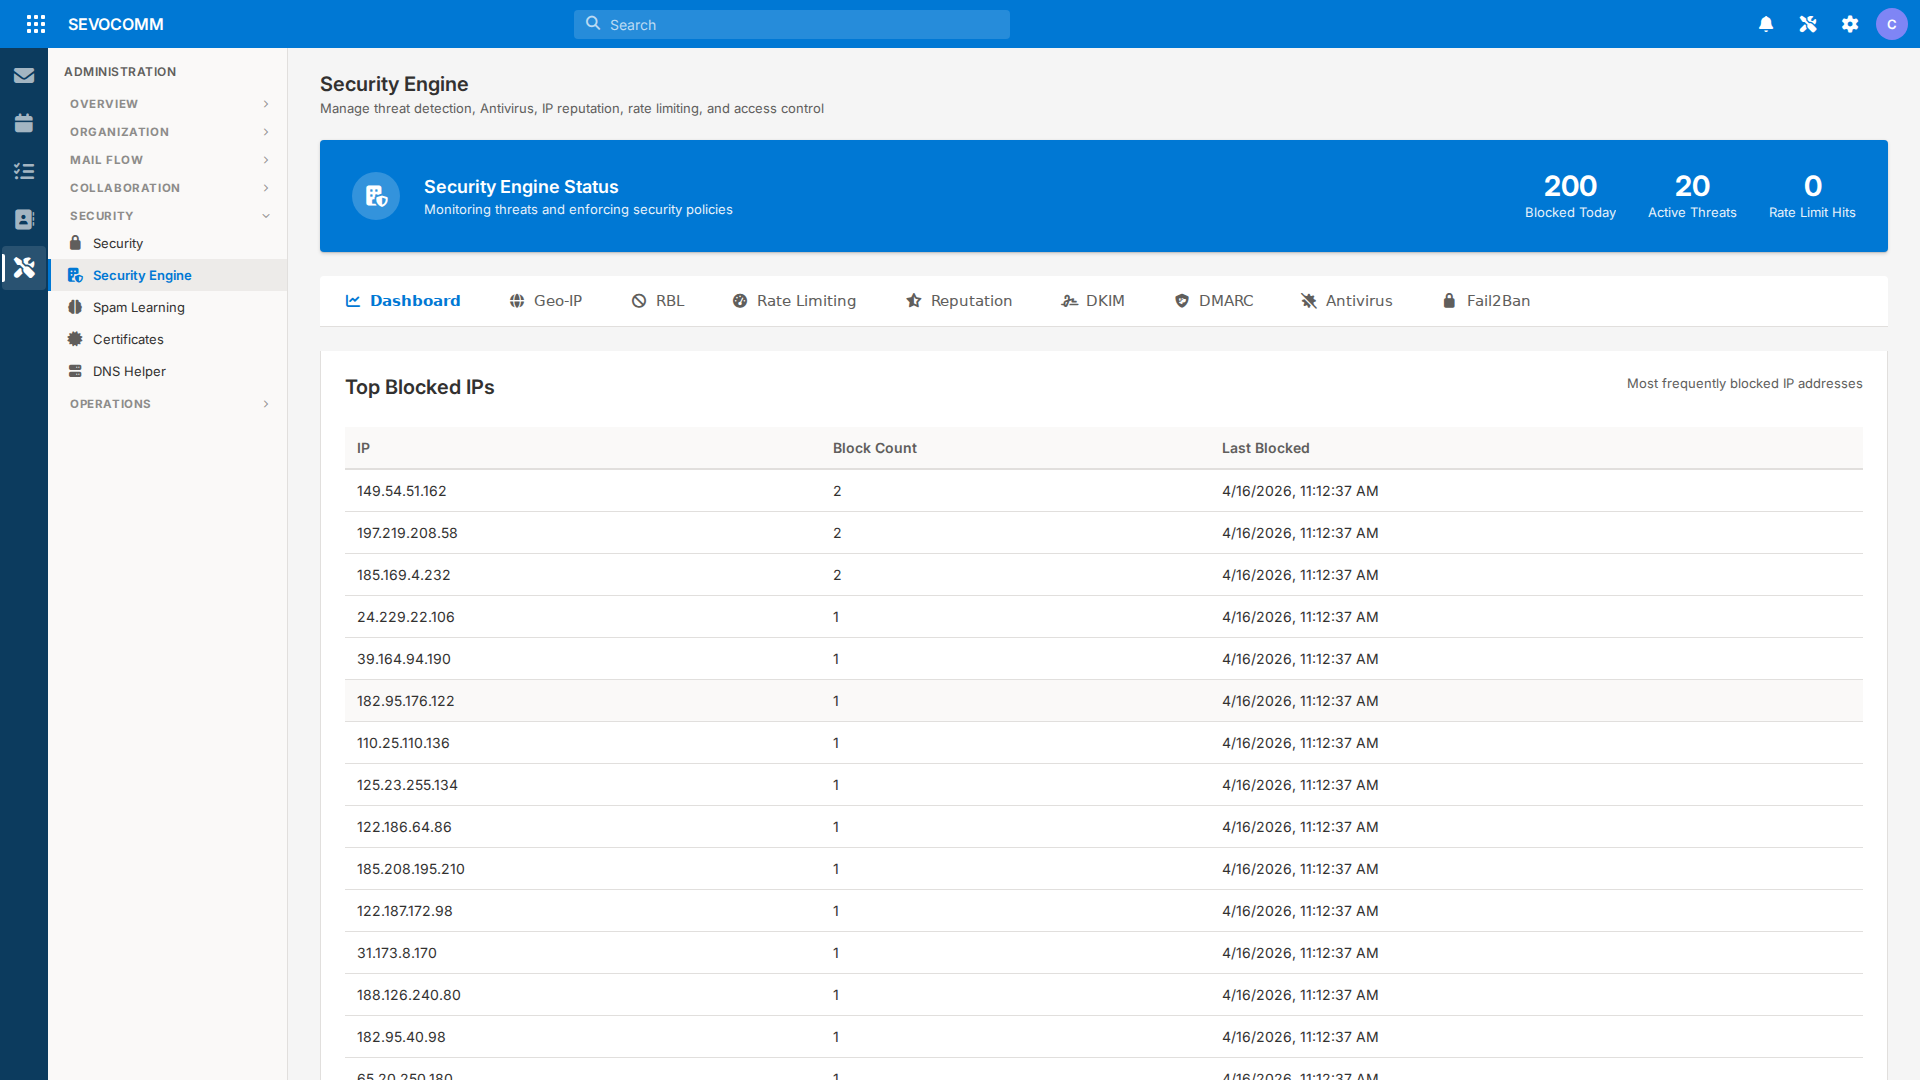Open the apps grid launcher icon
This screenshot has width=1920, height=1080.
pyautogui.click(x=36, y=24)
